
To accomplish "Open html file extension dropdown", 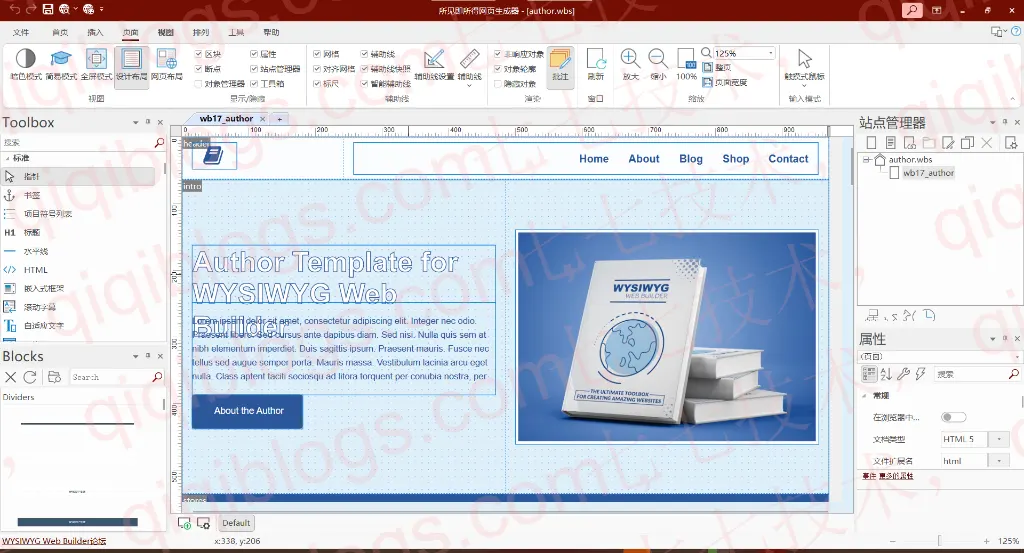I will 999,461.
